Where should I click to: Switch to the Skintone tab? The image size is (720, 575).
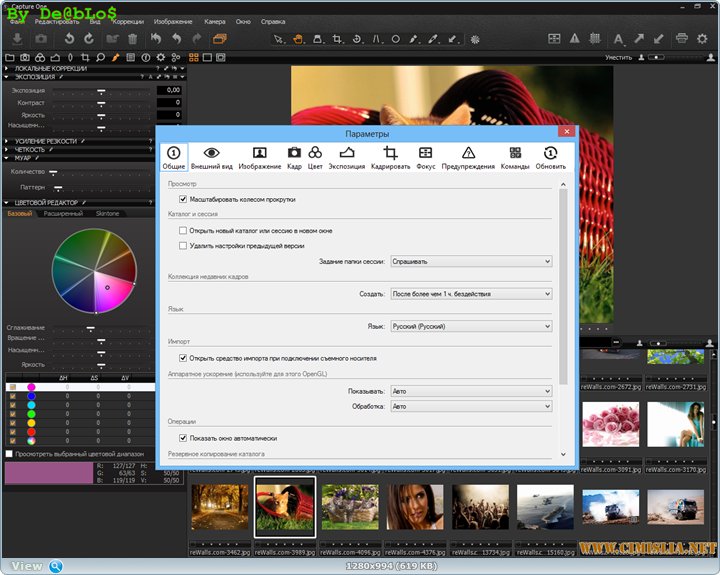[x=107, y=214]
